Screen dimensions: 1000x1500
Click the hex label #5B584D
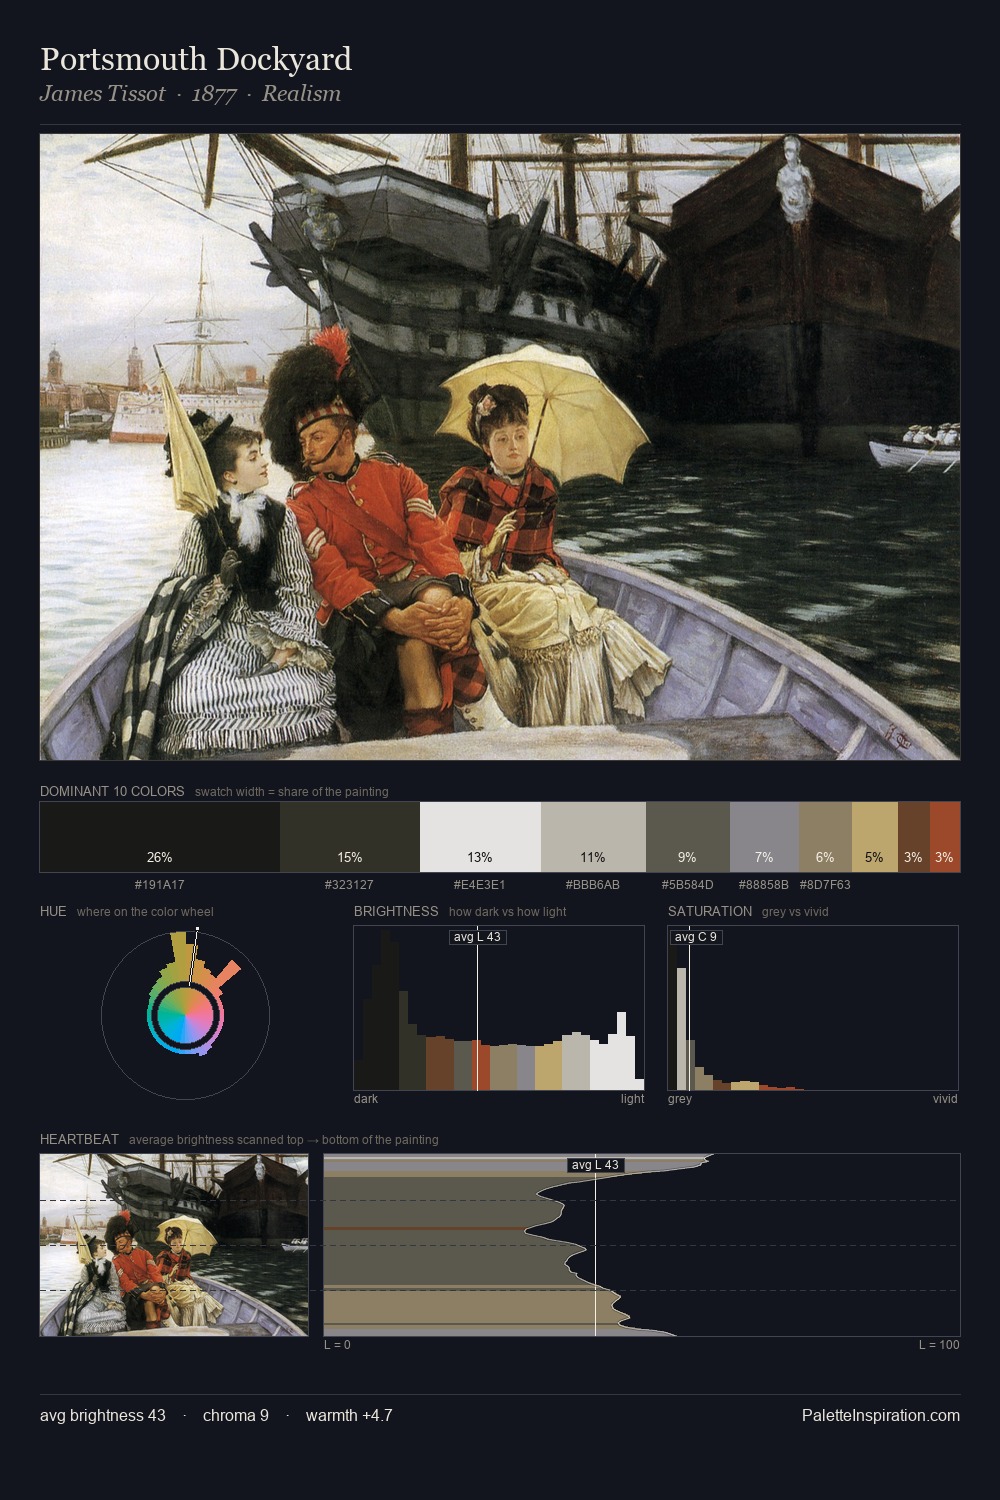[x=687, y=885]
